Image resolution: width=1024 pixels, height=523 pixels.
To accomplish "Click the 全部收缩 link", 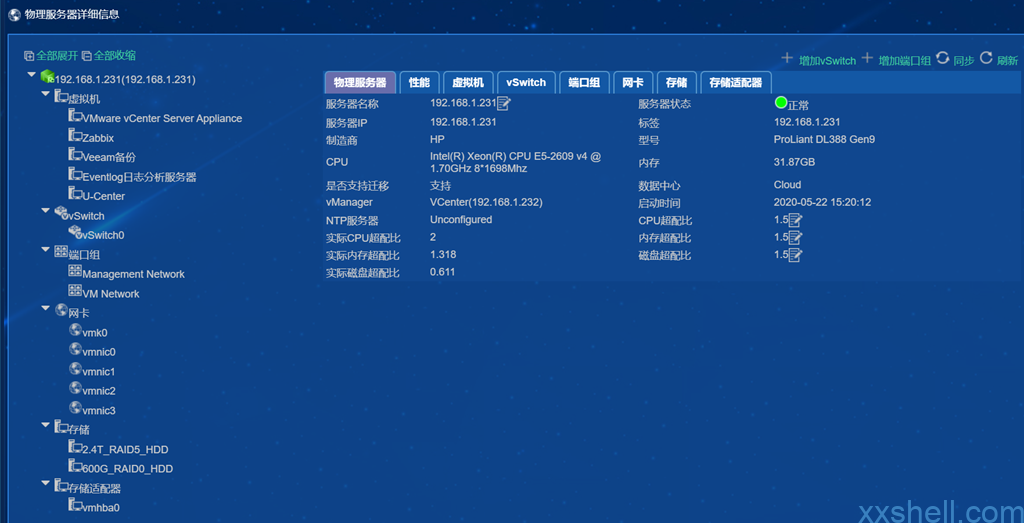I will tap(115, 56).
